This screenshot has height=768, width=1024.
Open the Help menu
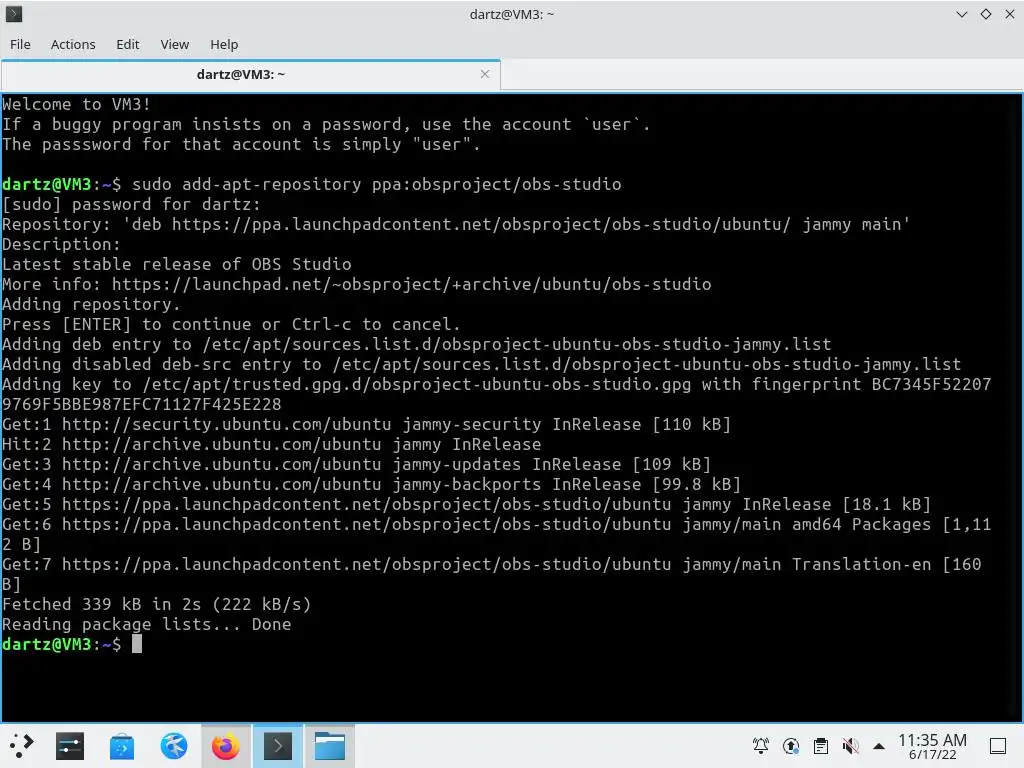tap(224, 44)
